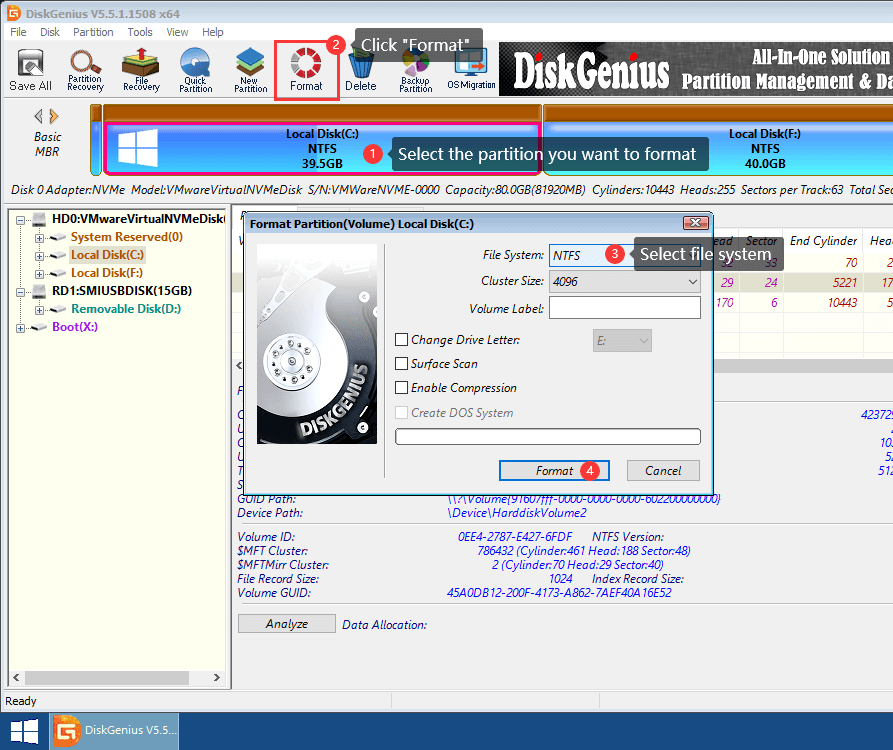The width and height of the screenshot is (893, 750).
Task: Open the OS Migration tool
Action: point(471,70)
